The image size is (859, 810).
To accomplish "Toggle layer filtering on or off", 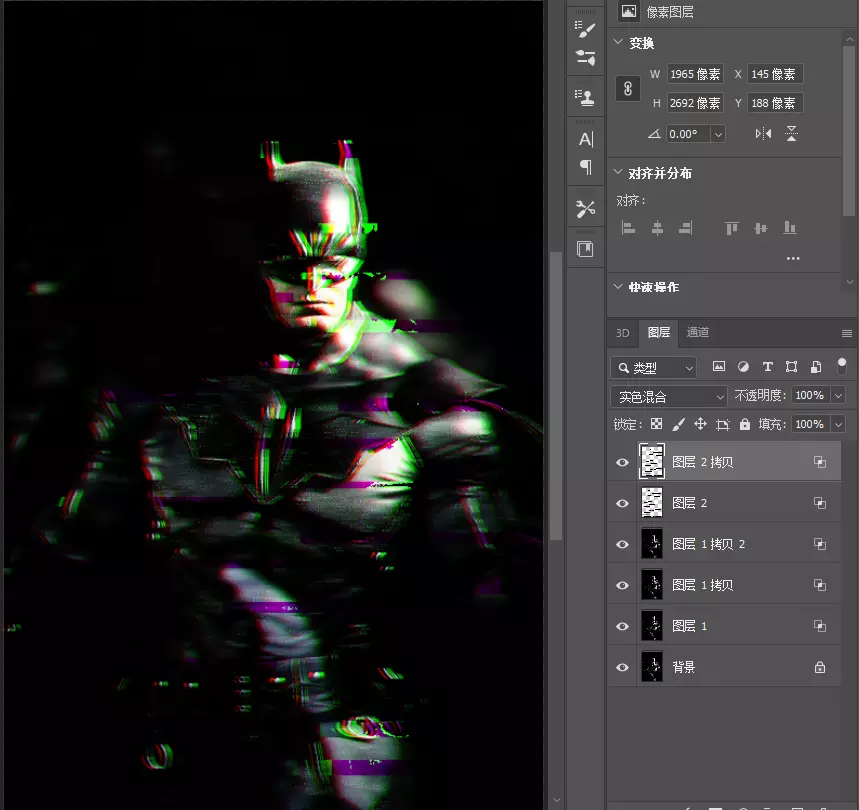I will [842, 366].
